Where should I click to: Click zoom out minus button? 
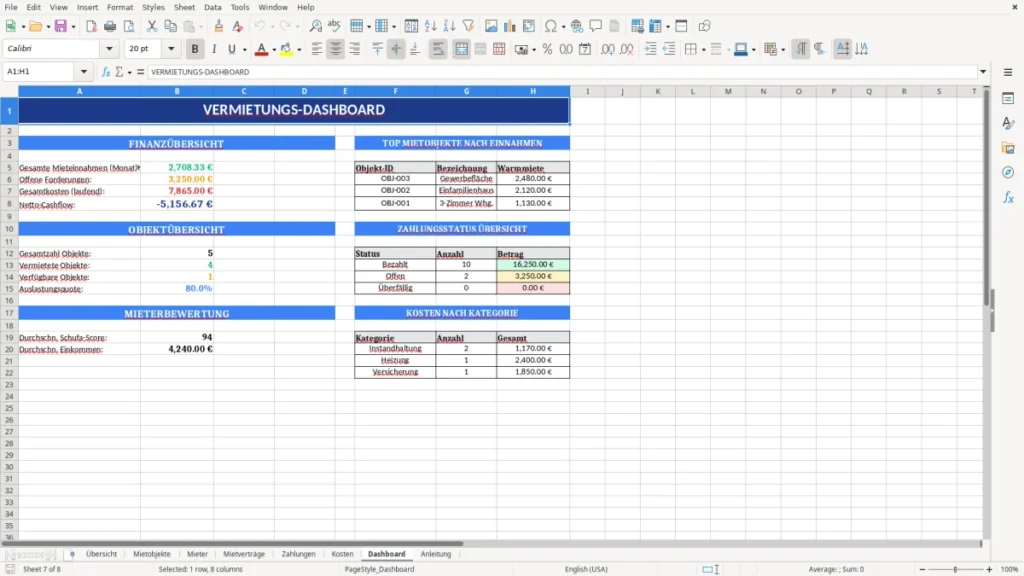click(922, 569)
